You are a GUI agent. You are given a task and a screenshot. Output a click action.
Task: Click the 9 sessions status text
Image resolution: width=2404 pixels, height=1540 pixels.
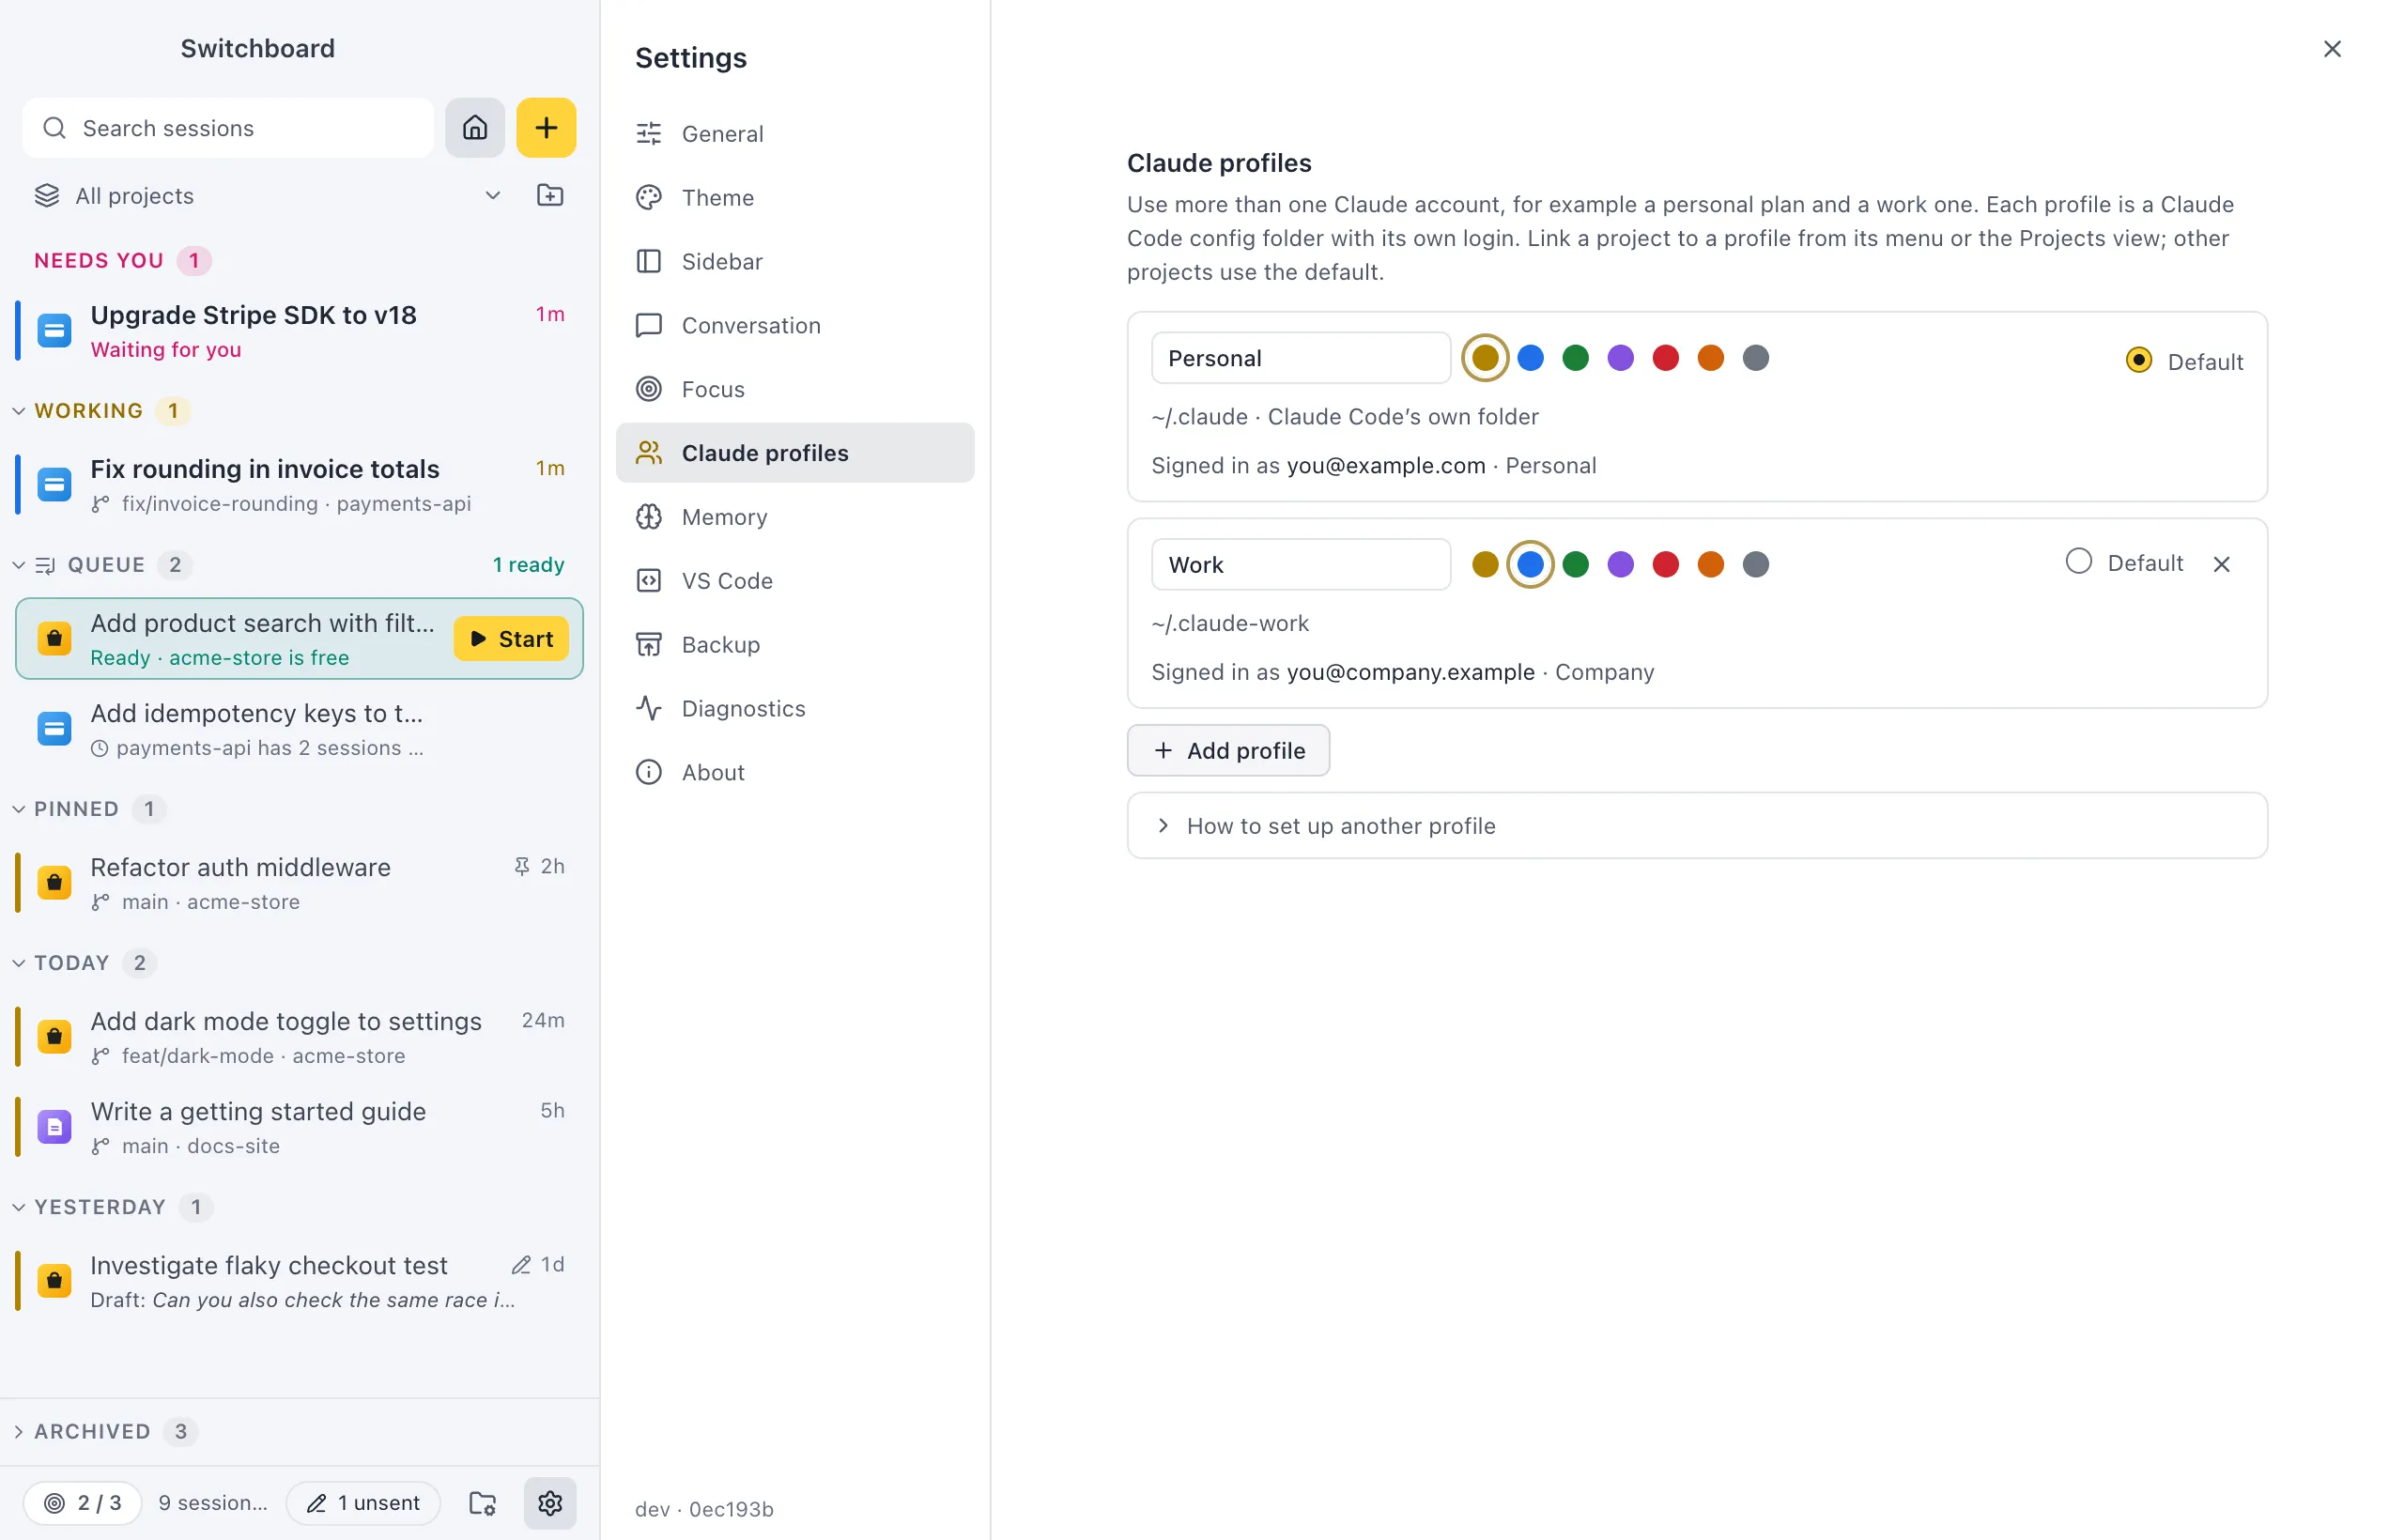coord(213,1502)
